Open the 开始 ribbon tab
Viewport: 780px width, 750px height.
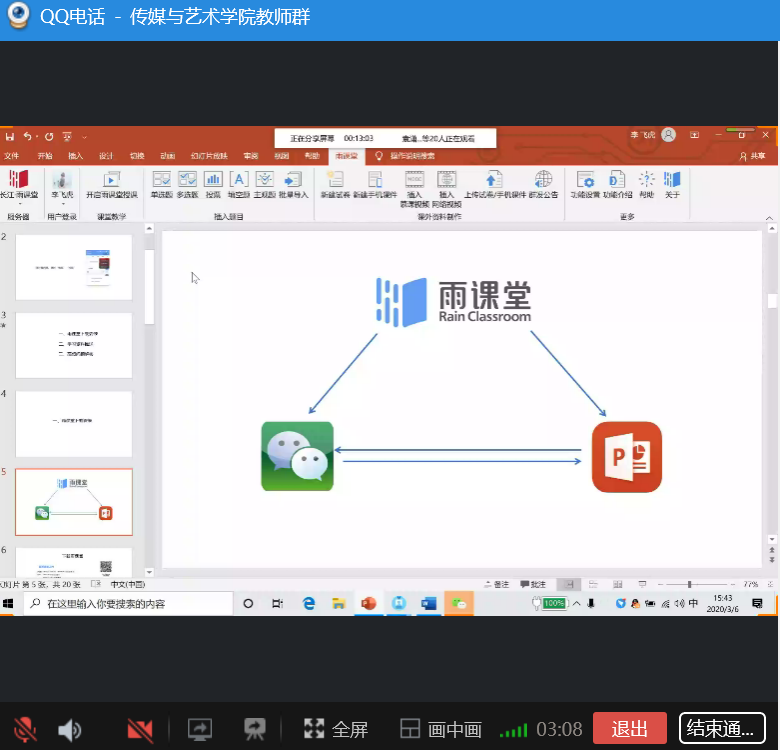45,156
